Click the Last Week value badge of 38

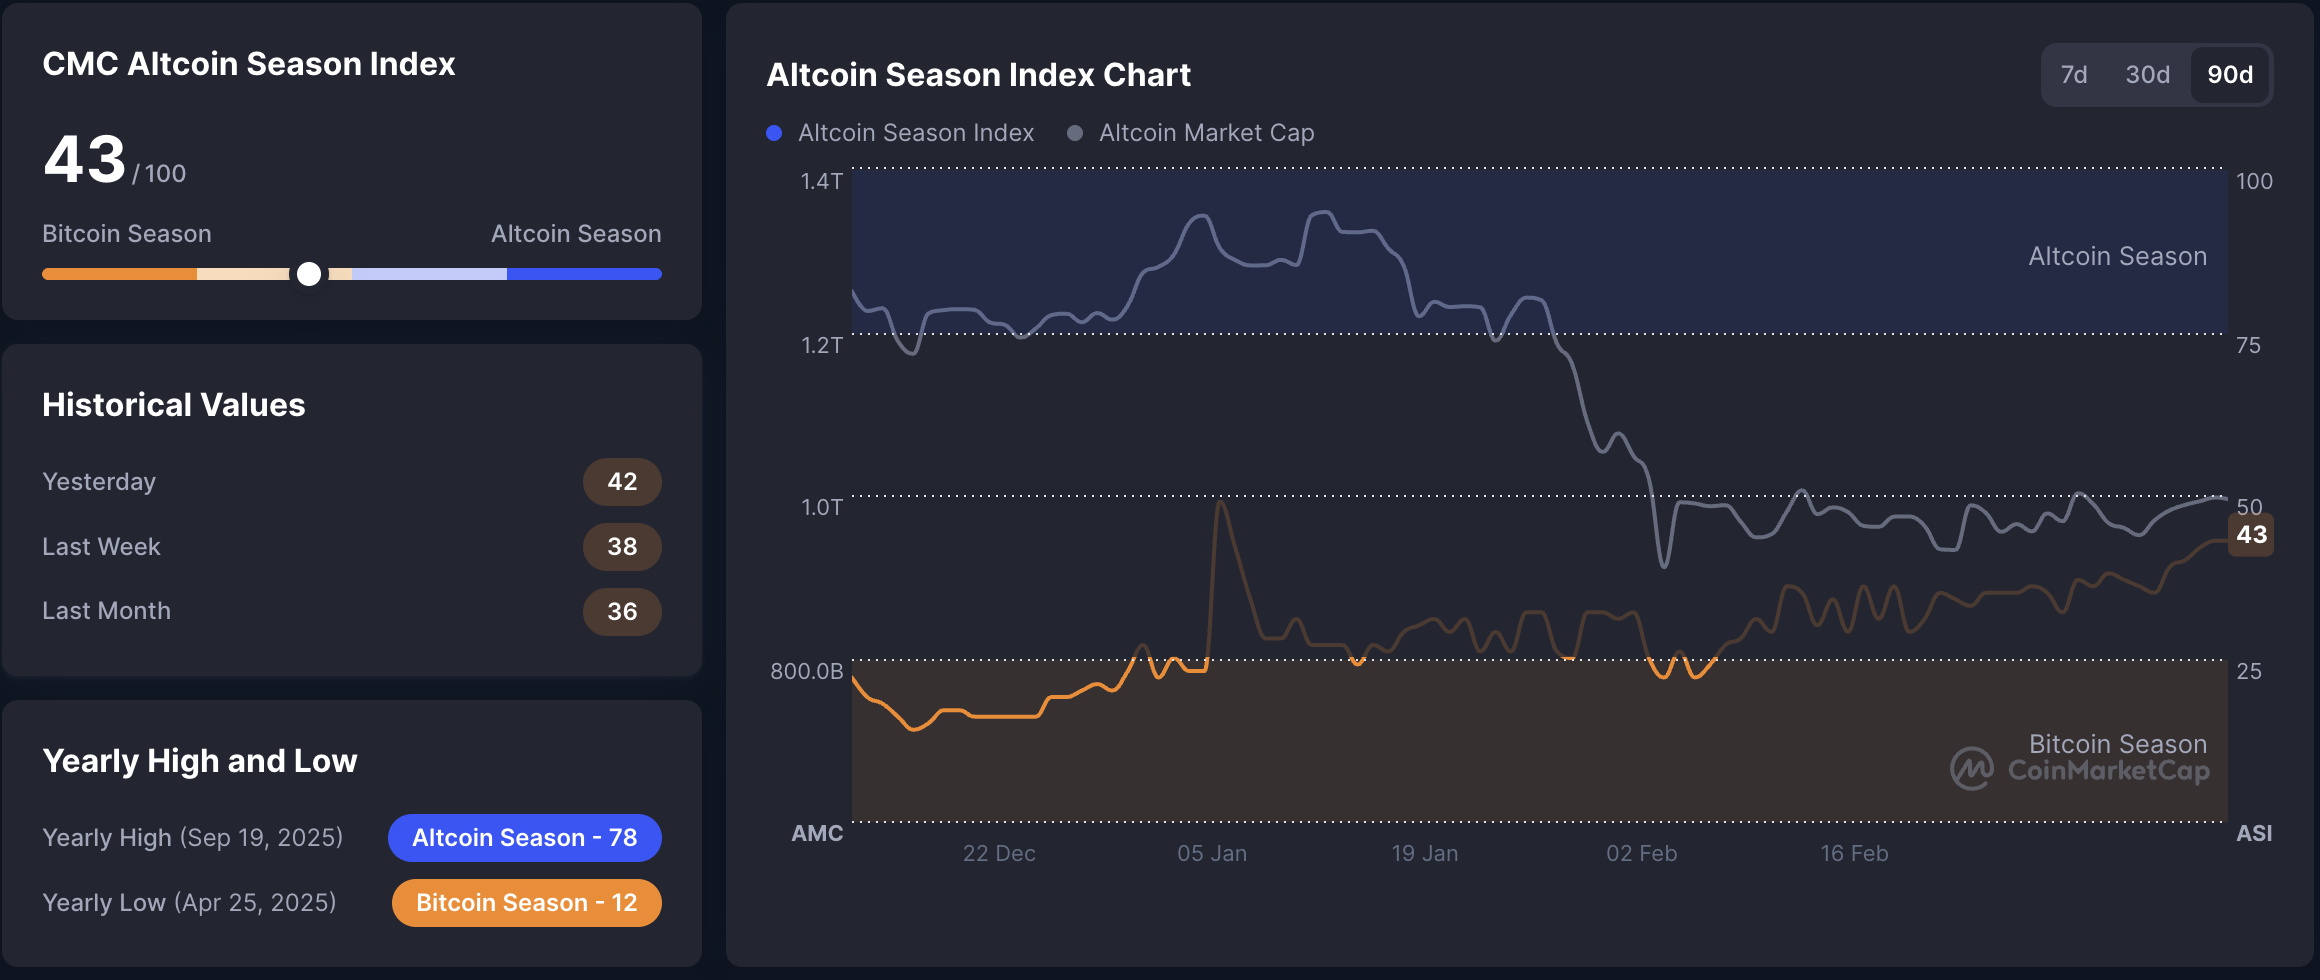tap(622, 547)
